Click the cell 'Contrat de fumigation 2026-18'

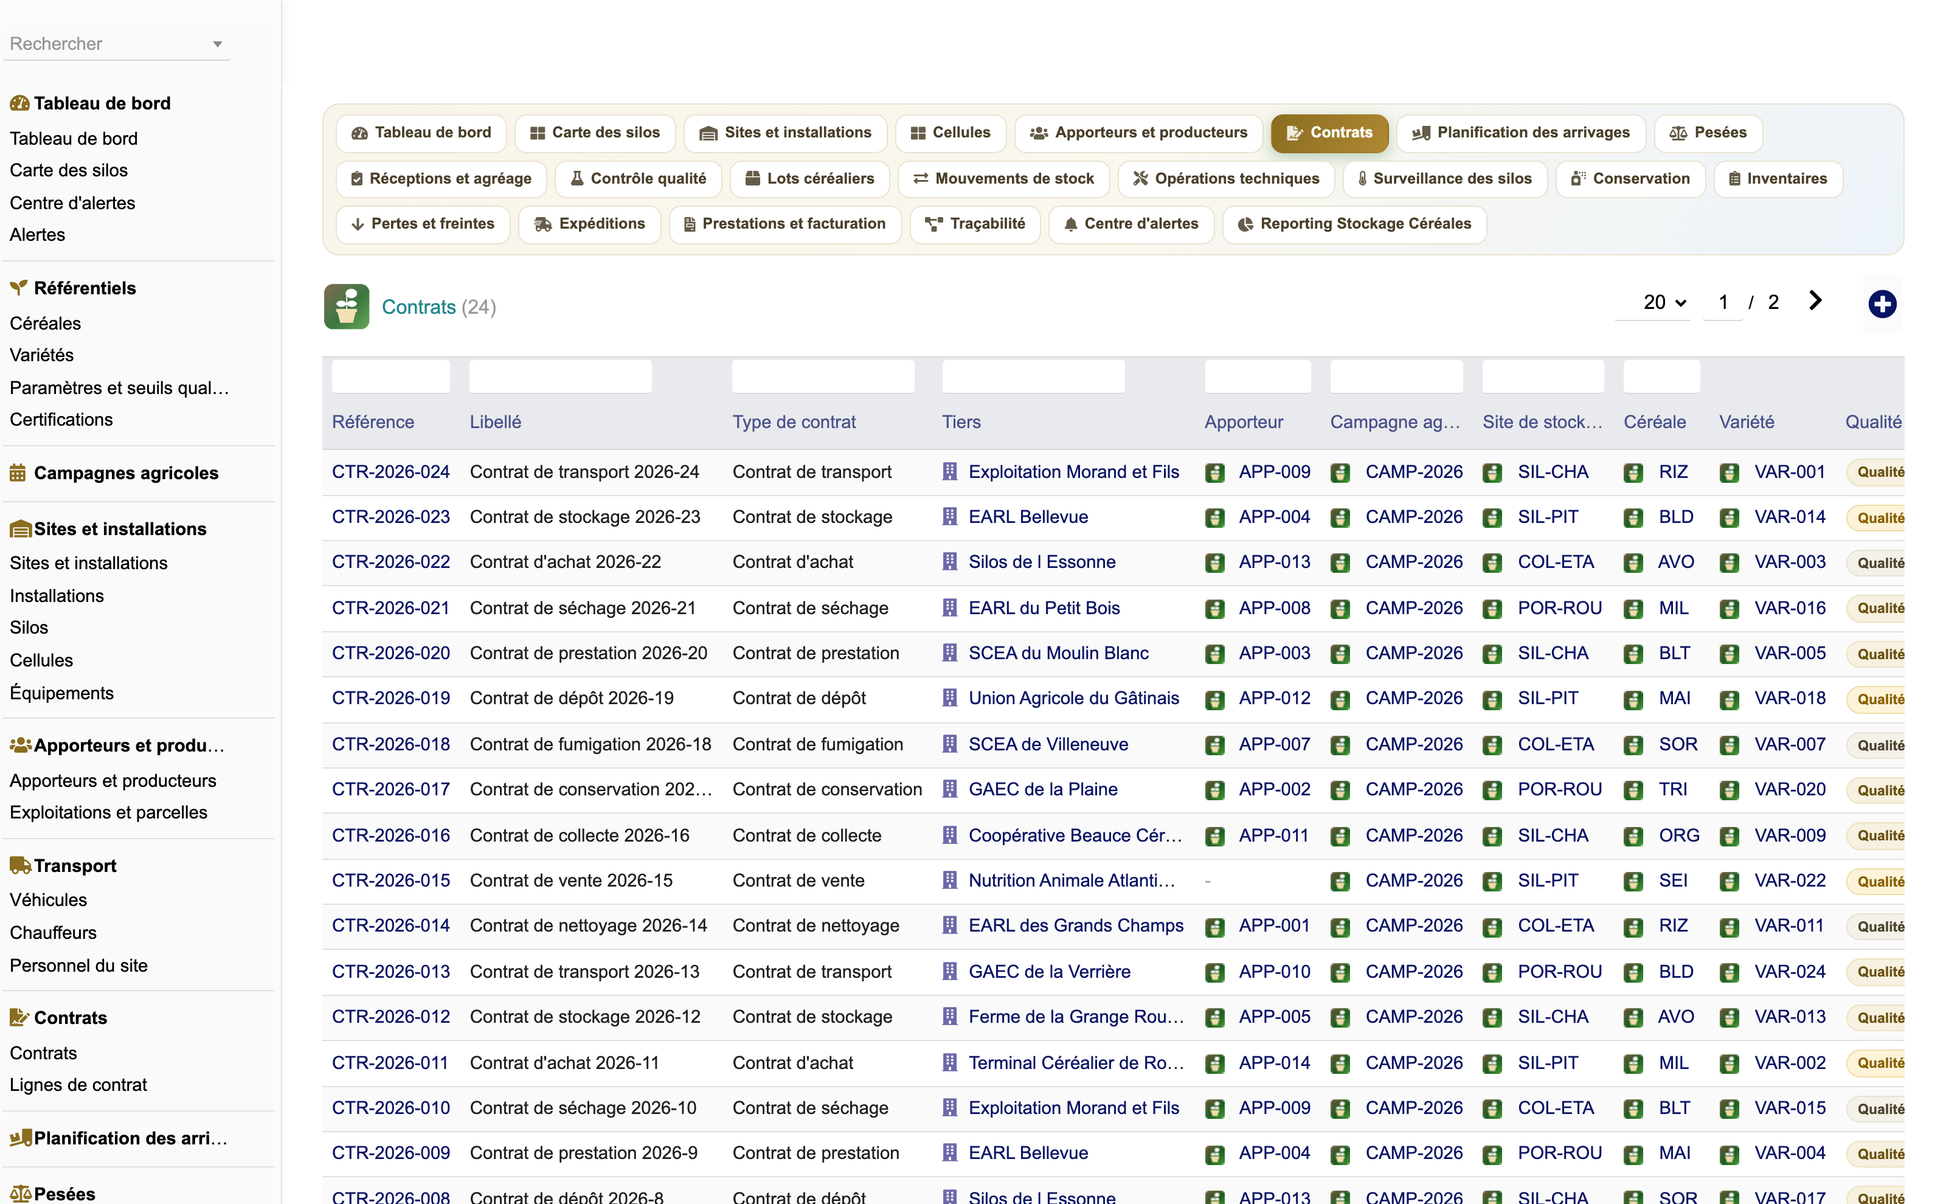(591, 744)
